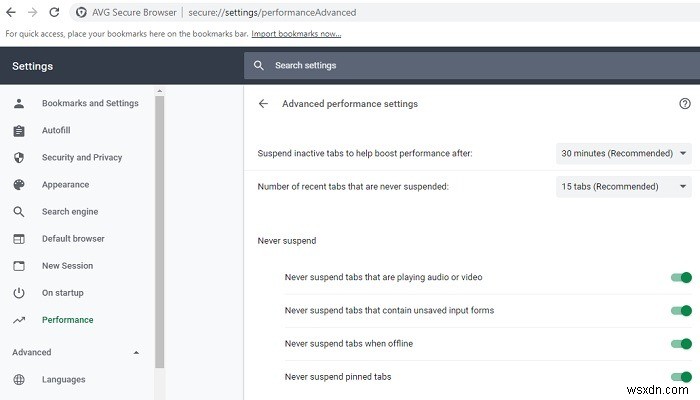Viewport: 700px width, 400px height.
Task: Open the 30 minutes (Recommended) dropdown
Action: 624,153
